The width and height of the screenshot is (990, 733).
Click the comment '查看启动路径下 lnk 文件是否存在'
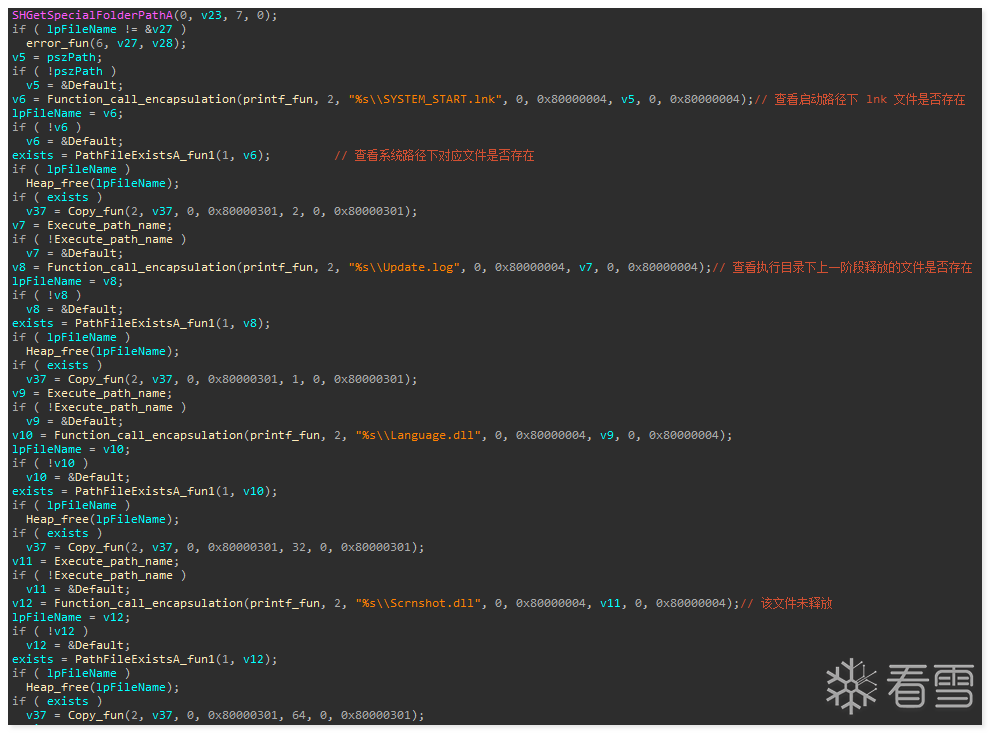point(870,99)
